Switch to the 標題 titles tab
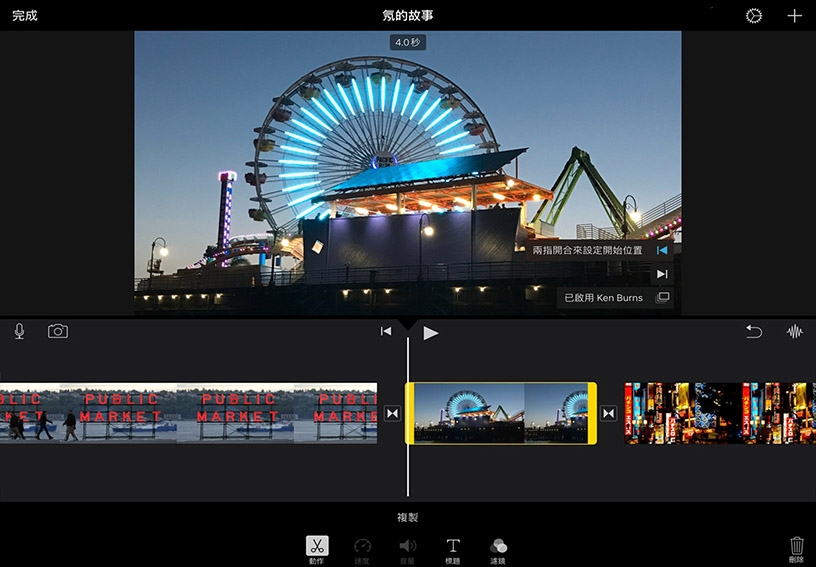Screen dimensions: 816x567 (x=453, y=548)
